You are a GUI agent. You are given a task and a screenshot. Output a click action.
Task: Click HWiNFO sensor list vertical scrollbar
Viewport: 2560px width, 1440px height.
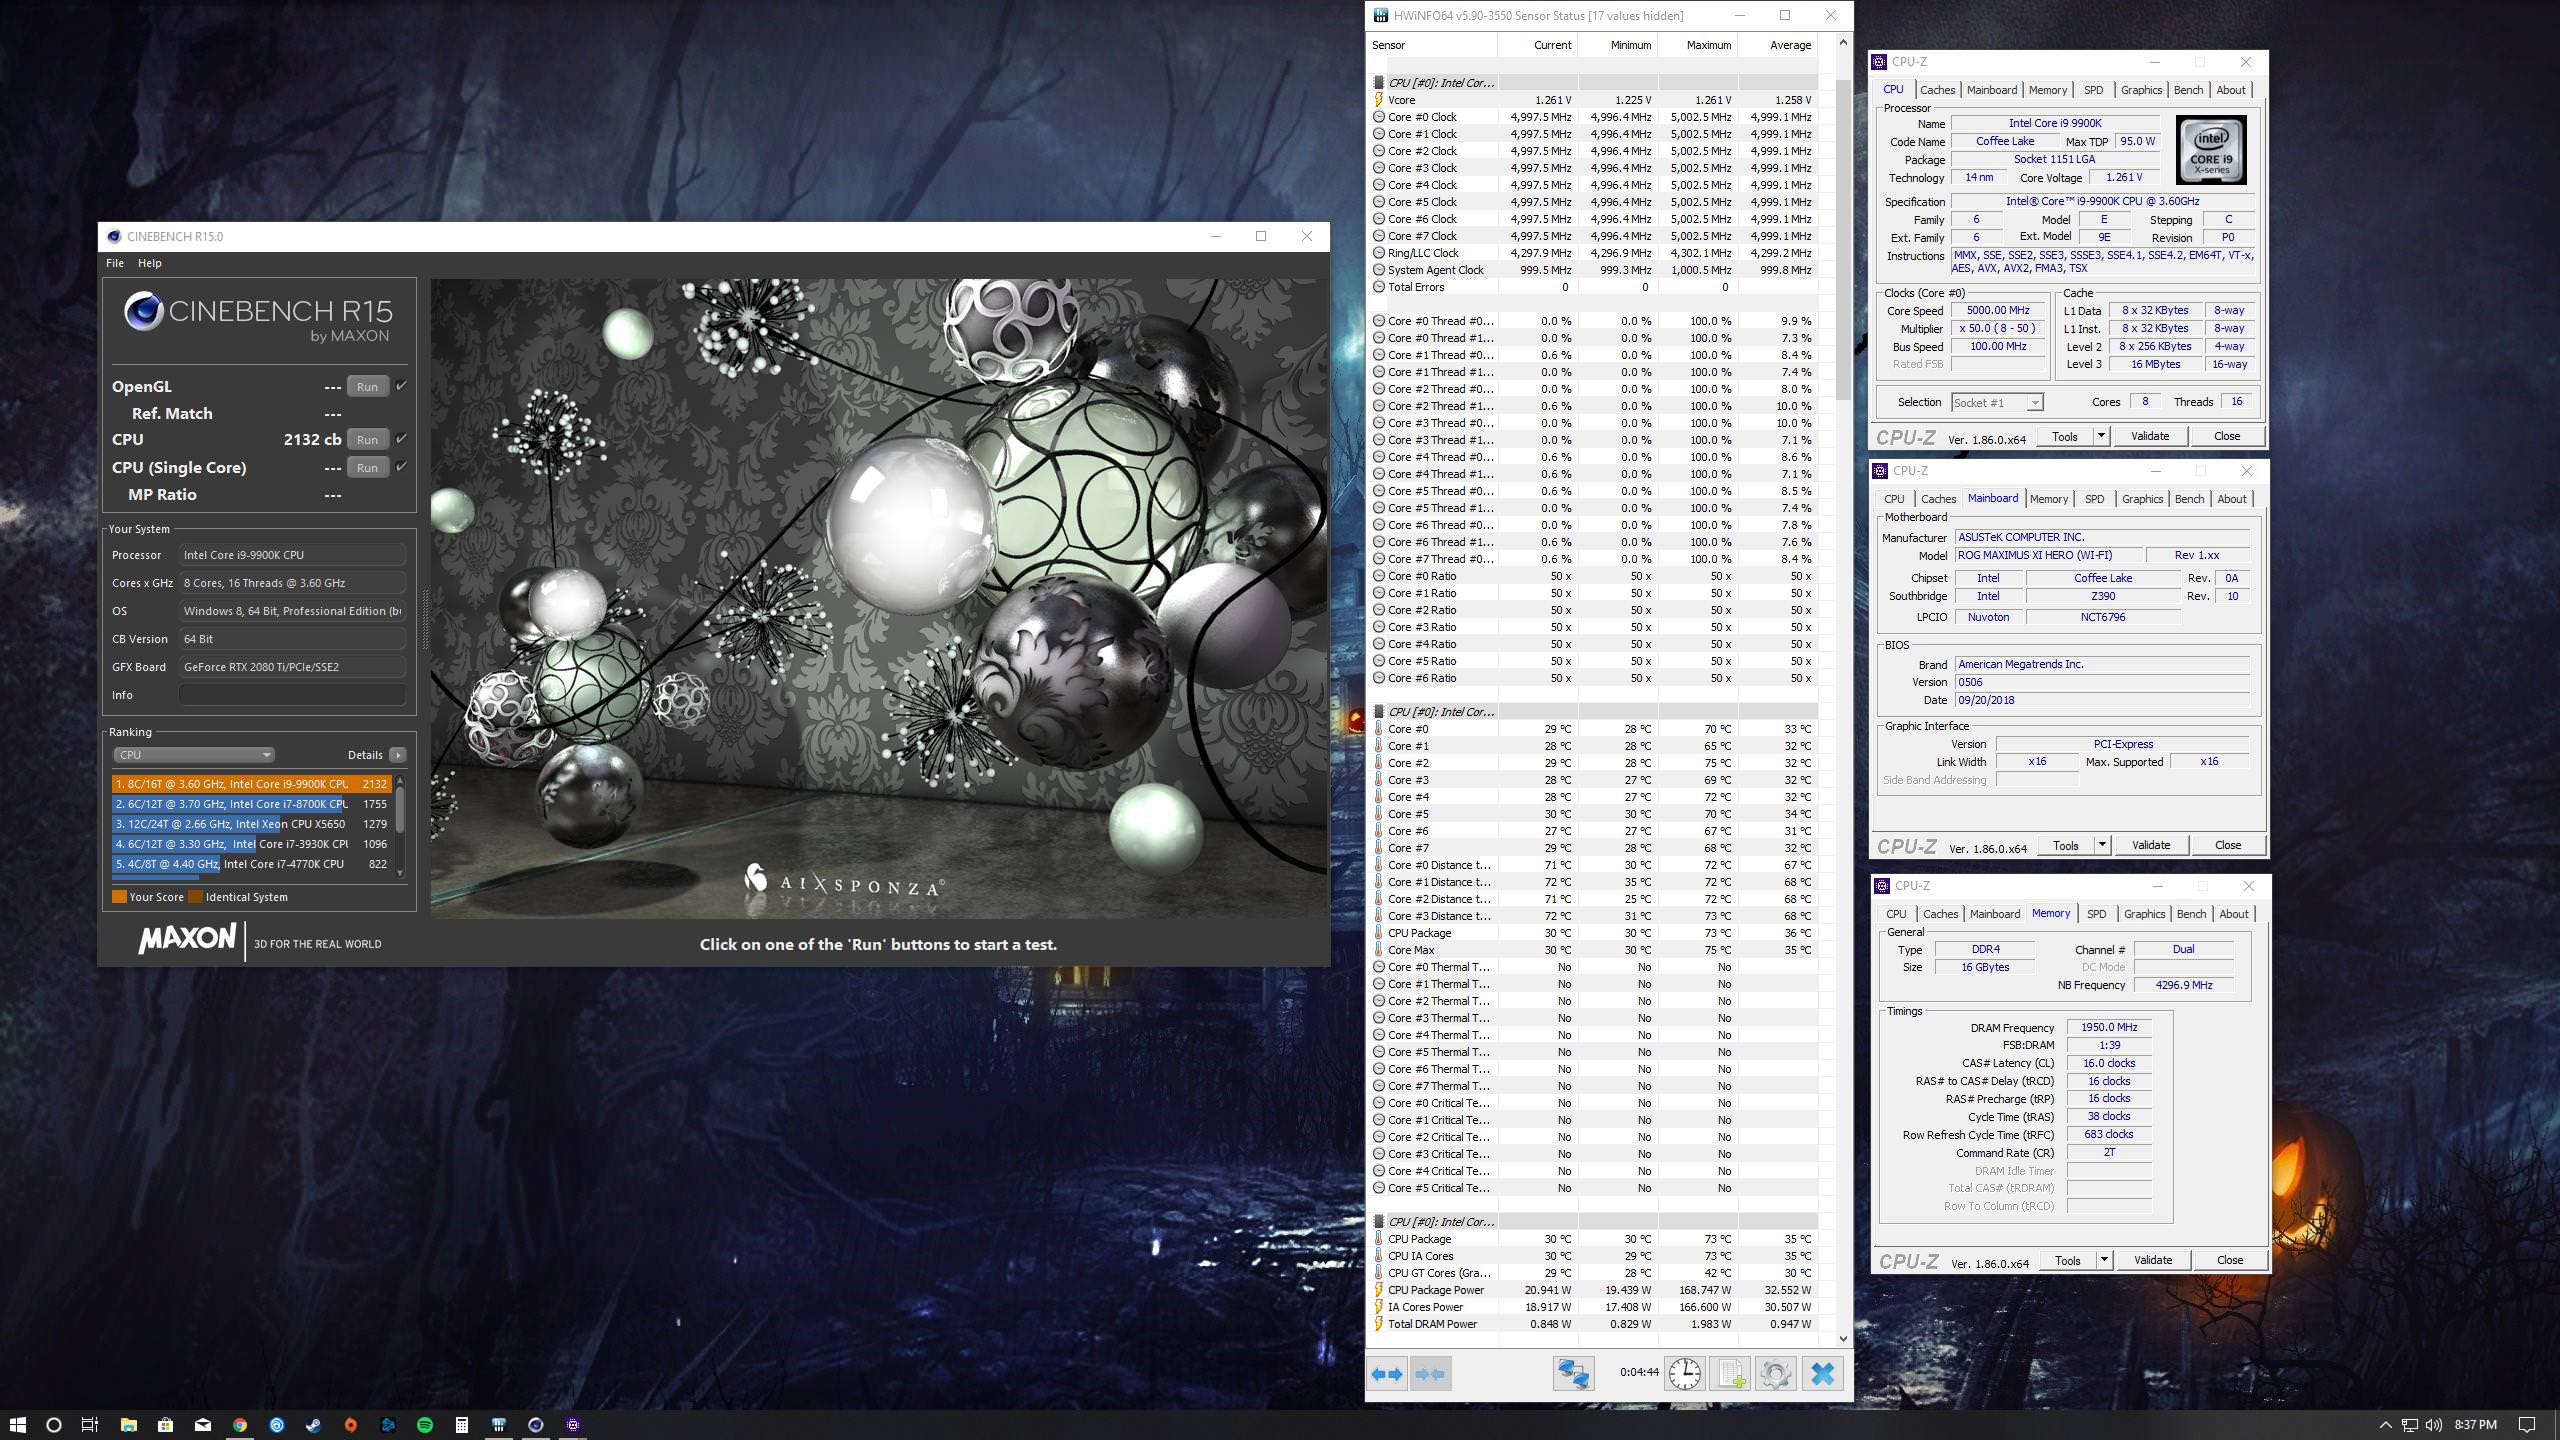pyautogui.click(x=1843, y=240)
